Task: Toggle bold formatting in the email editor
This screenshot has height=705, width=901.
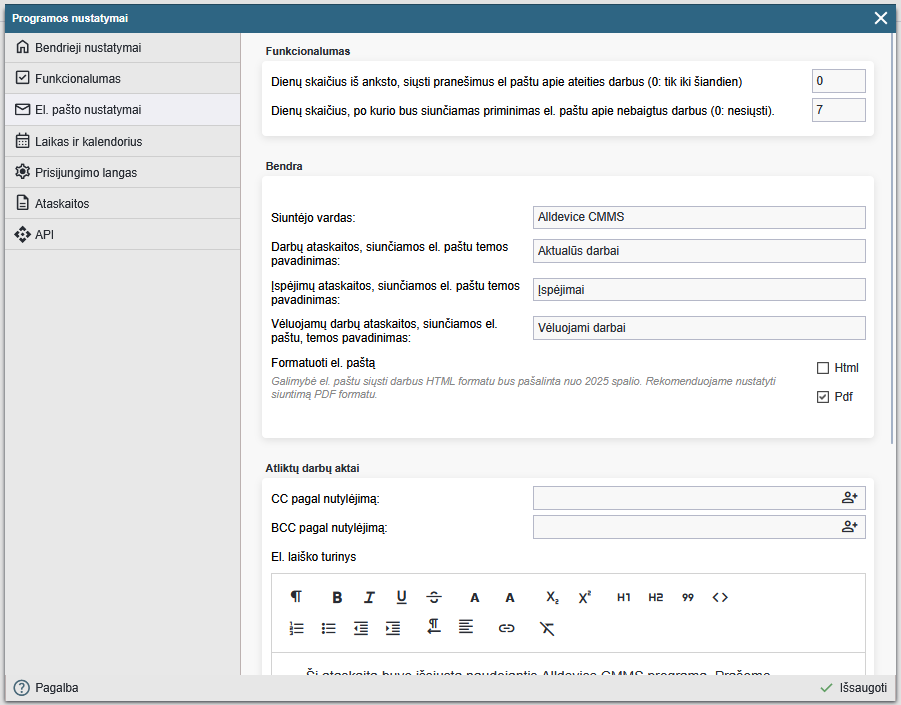Action: coord(337,598)
